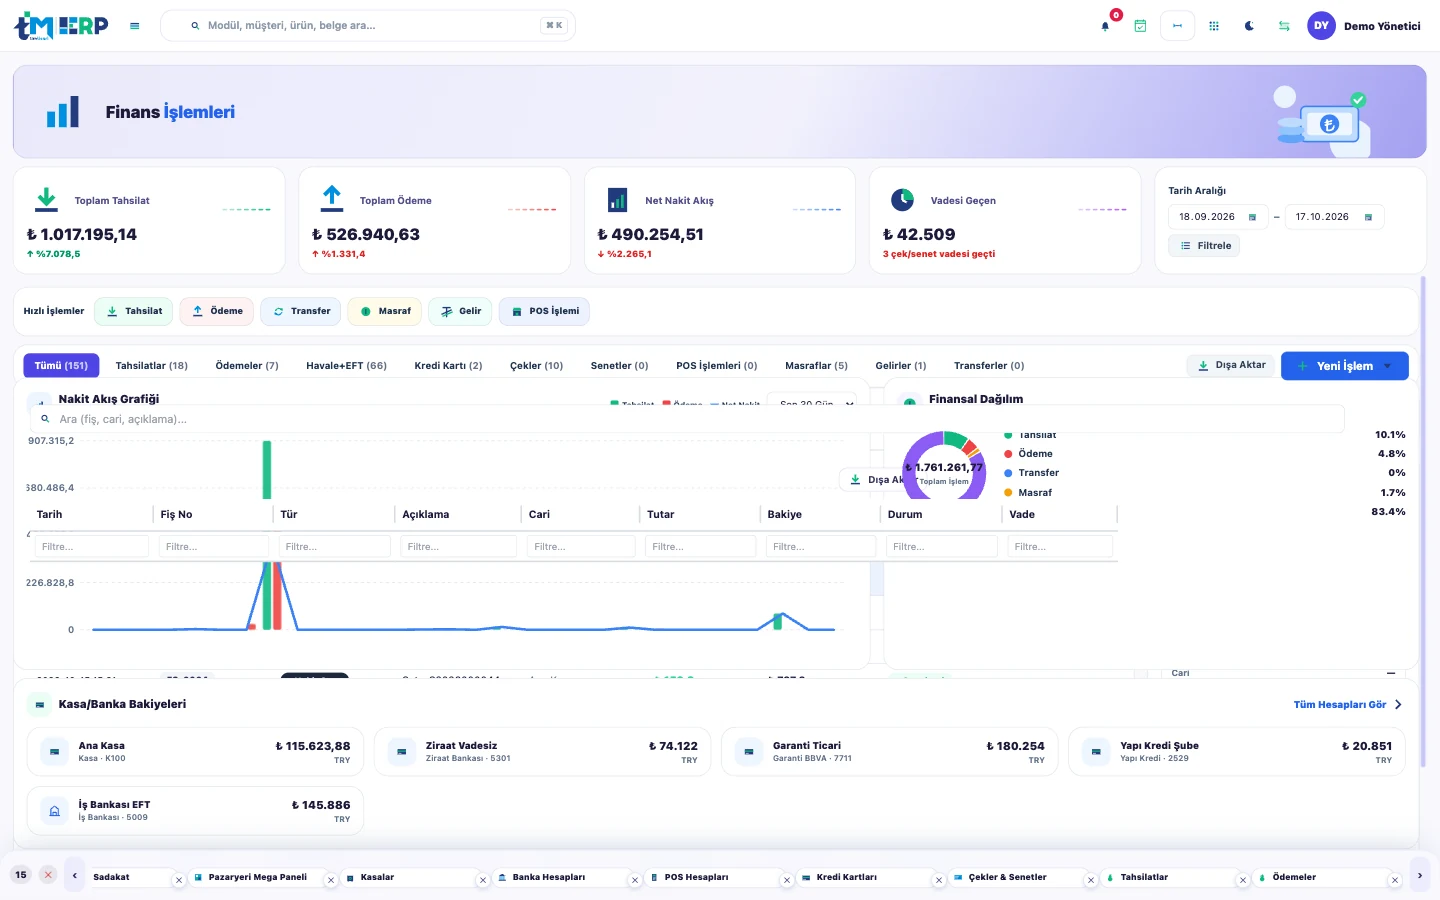
Task: Toggle the sidebar hamburger menu icon
Action: click(x=135, y=26)
